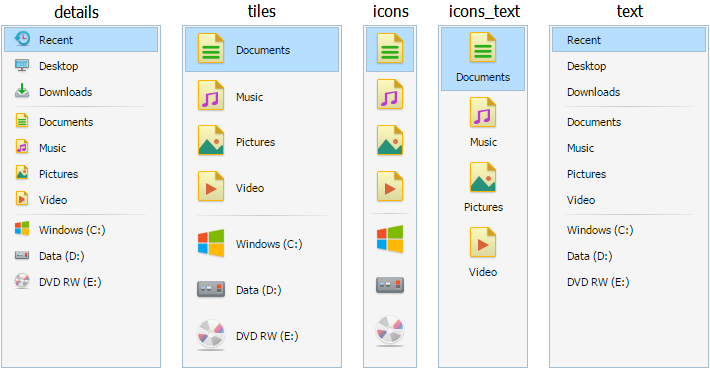Screen dimensions: 710x371
Task: Select the DVD disc icon in tiles panel
Action: [211, 335]
